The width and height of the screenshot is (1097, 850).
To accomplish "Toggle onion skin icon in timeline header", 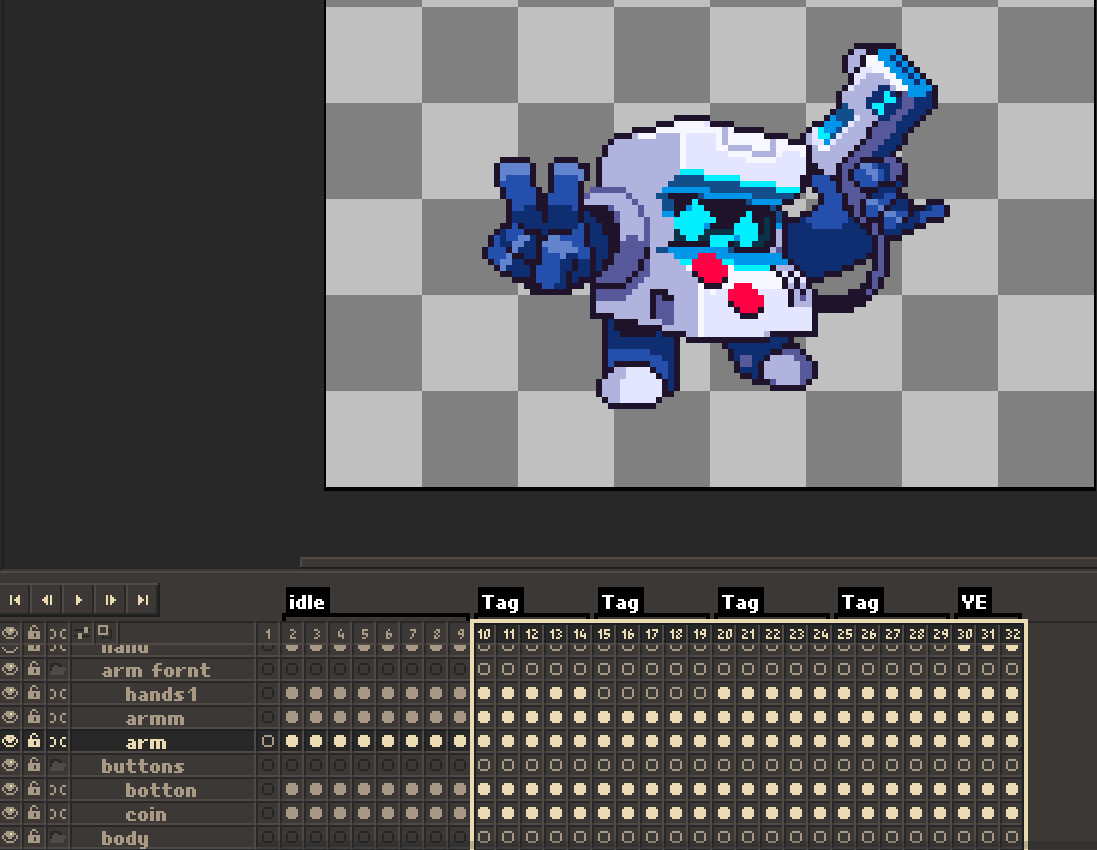I will click(x=104, y=632).
